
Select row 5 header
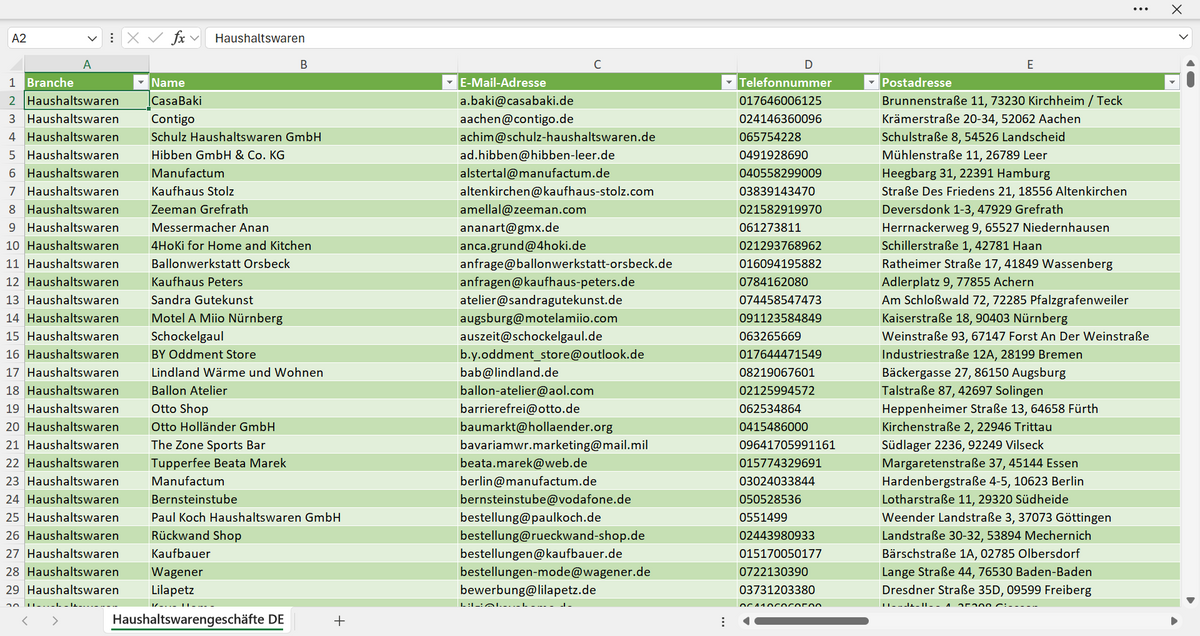tap(12, 155)
